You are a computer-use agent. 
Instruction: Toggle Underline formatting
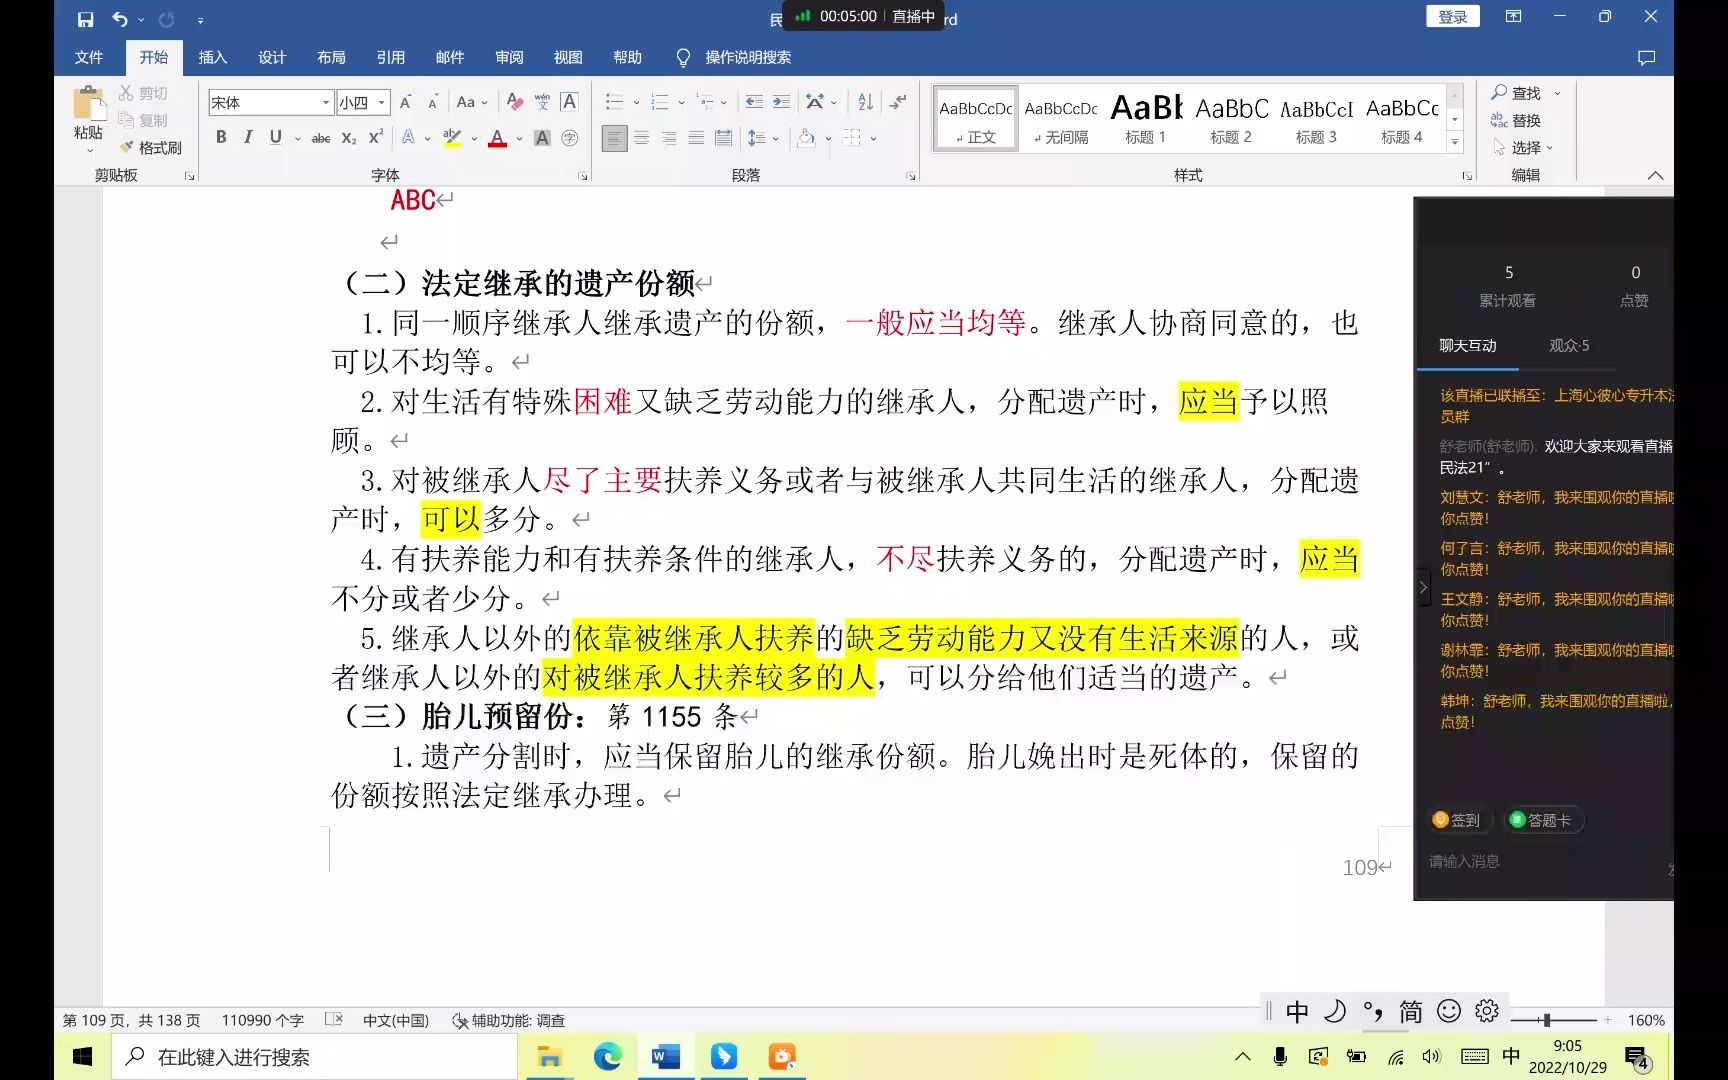point(275,138)
